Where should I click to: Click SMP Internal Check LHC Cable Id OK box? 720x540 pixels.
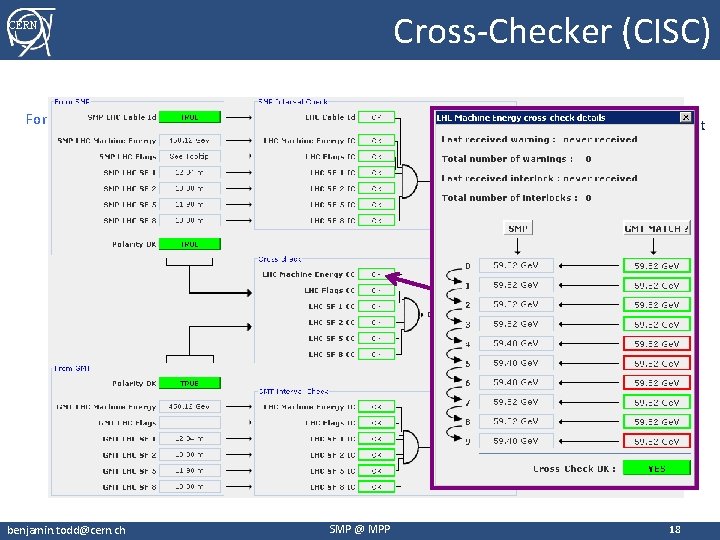point(376,117)
